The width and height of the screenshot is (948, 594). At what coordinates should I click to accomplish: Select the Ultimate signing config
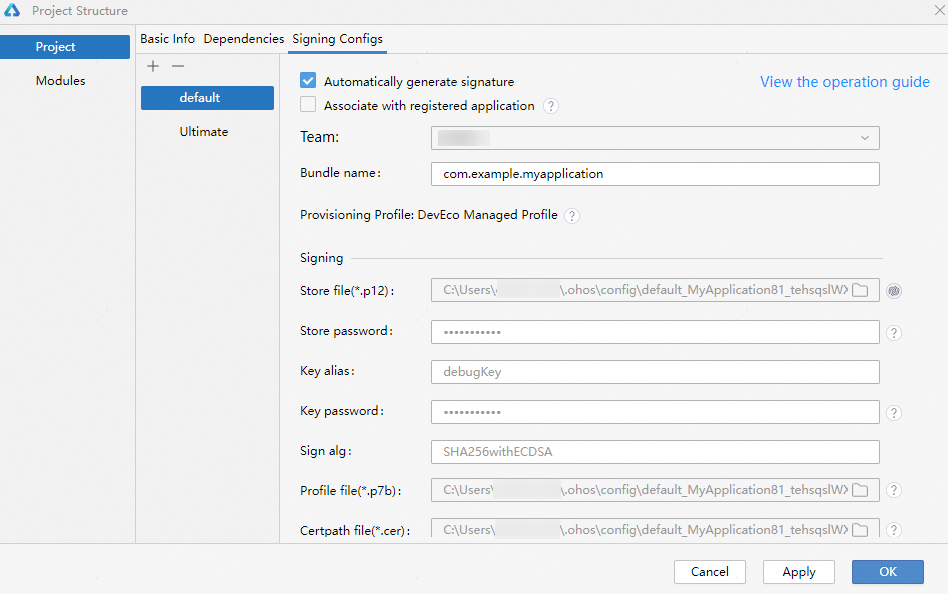(204, 132)
